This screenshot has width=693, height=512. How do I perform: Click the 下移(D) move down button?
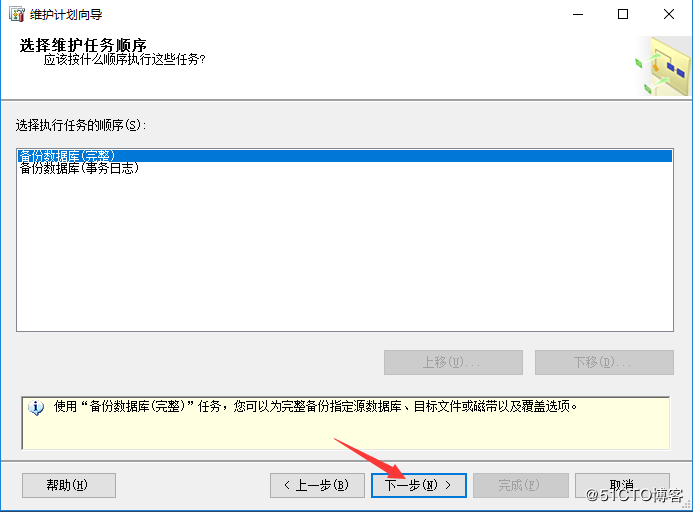coord(604,363)
